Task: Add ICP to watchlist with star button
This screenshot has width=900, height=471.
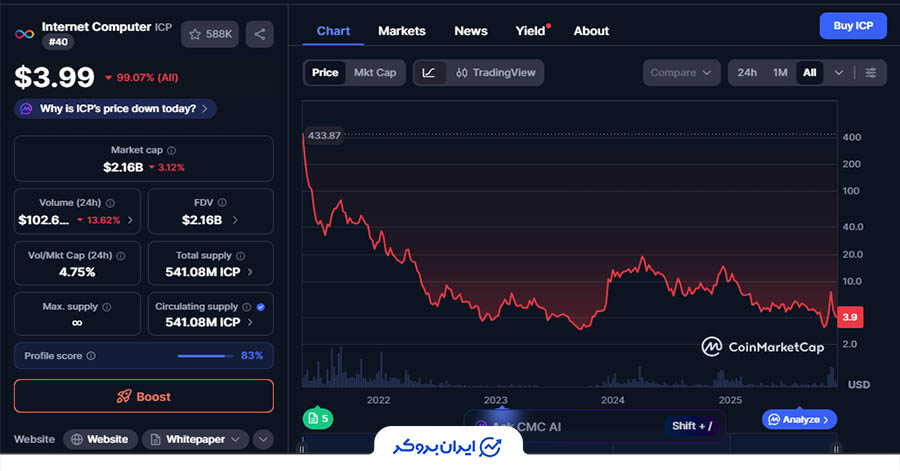Action: (210, 34)
